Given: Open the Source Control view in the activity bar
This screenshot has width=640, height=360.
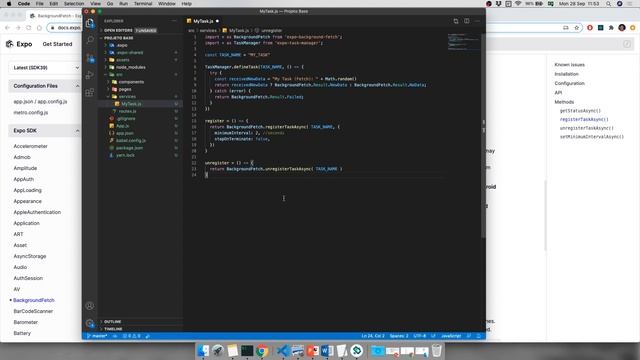Looking at the screenshot, I should click(x=90, y=58).
